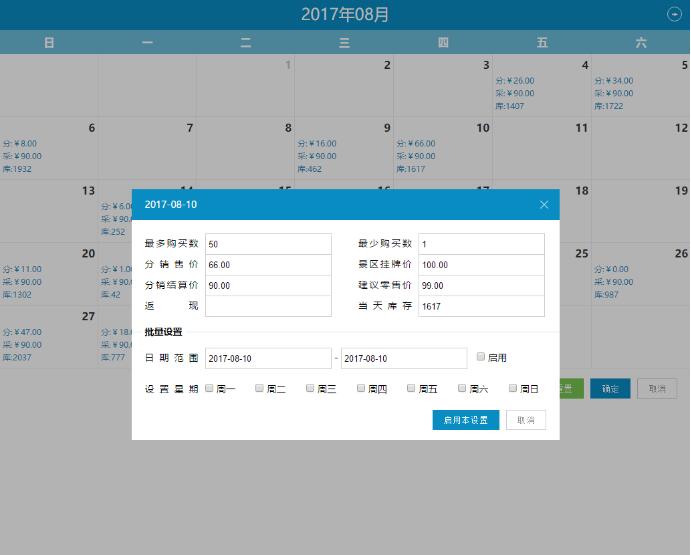
Task: Click the 启用本设置 button
Action: (466, 420)
